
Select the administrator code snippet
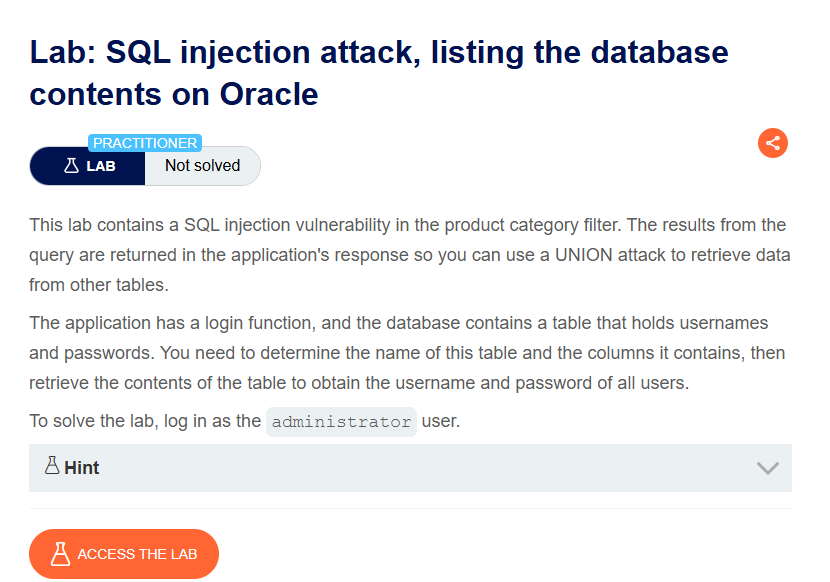[341, 422]
